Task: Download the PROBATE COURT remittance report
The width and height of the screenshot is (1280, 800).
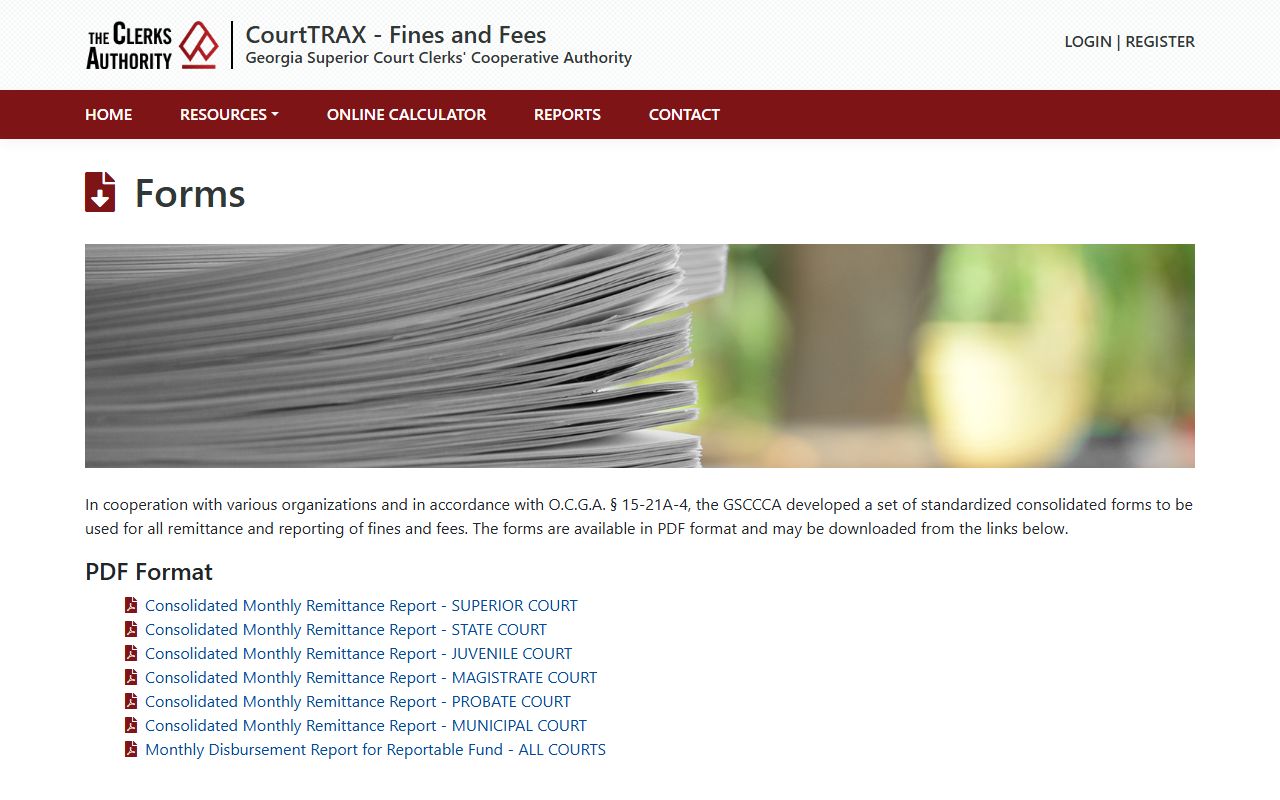Action: click(358, 701)
